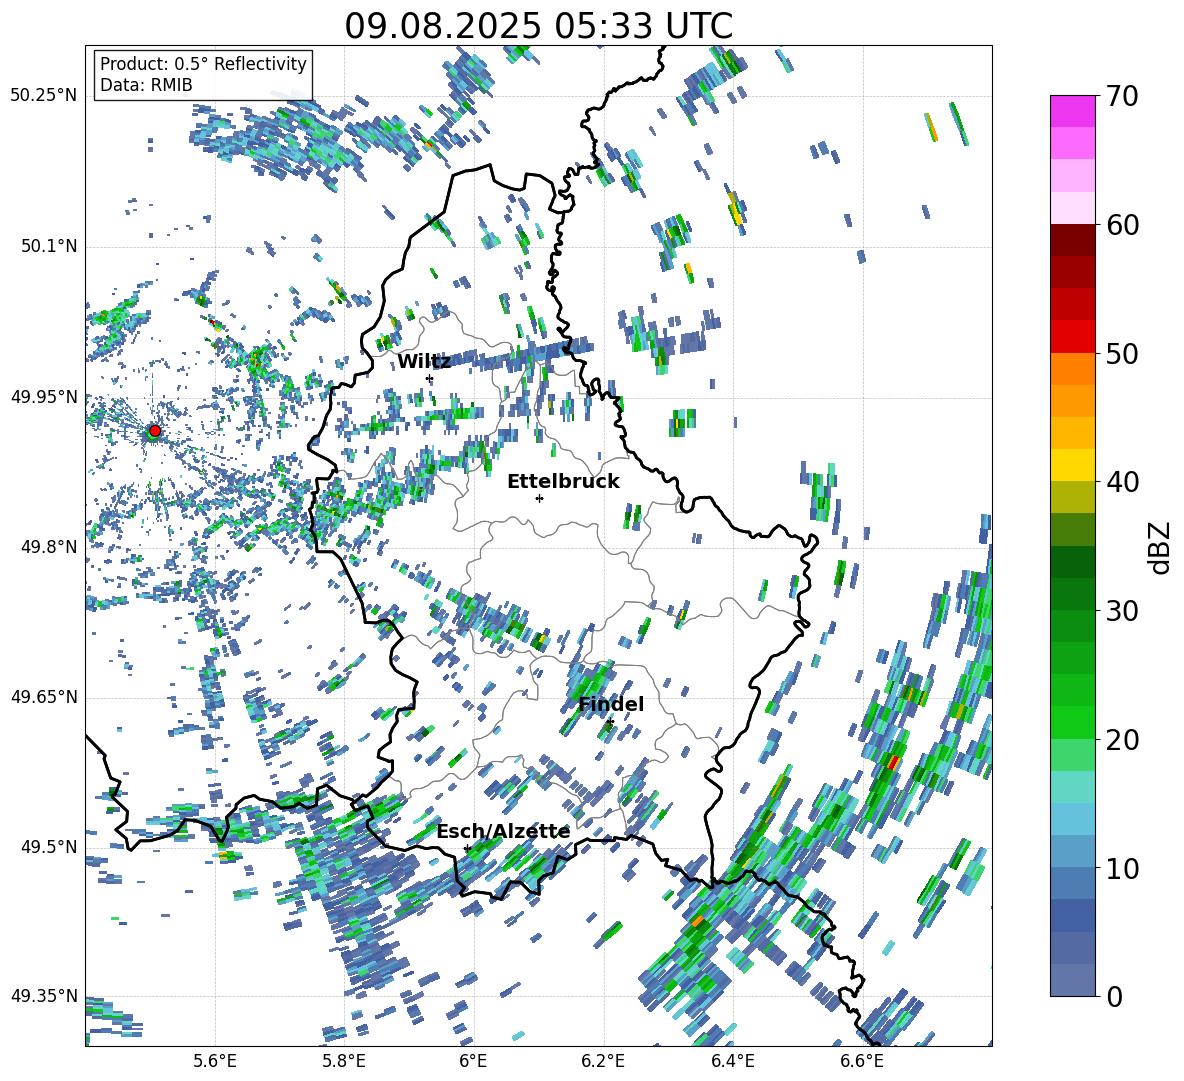The height and width of the screenshot is (1081, 1184).
Task: Click the yellow colorbar segment at 40
Action: [x=1072, y=465]
